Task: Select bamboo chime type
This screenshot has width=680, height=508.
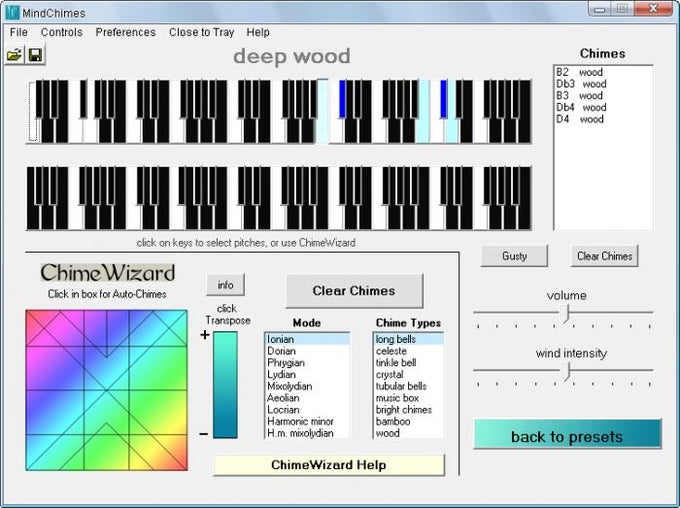Action: (408, 421)
